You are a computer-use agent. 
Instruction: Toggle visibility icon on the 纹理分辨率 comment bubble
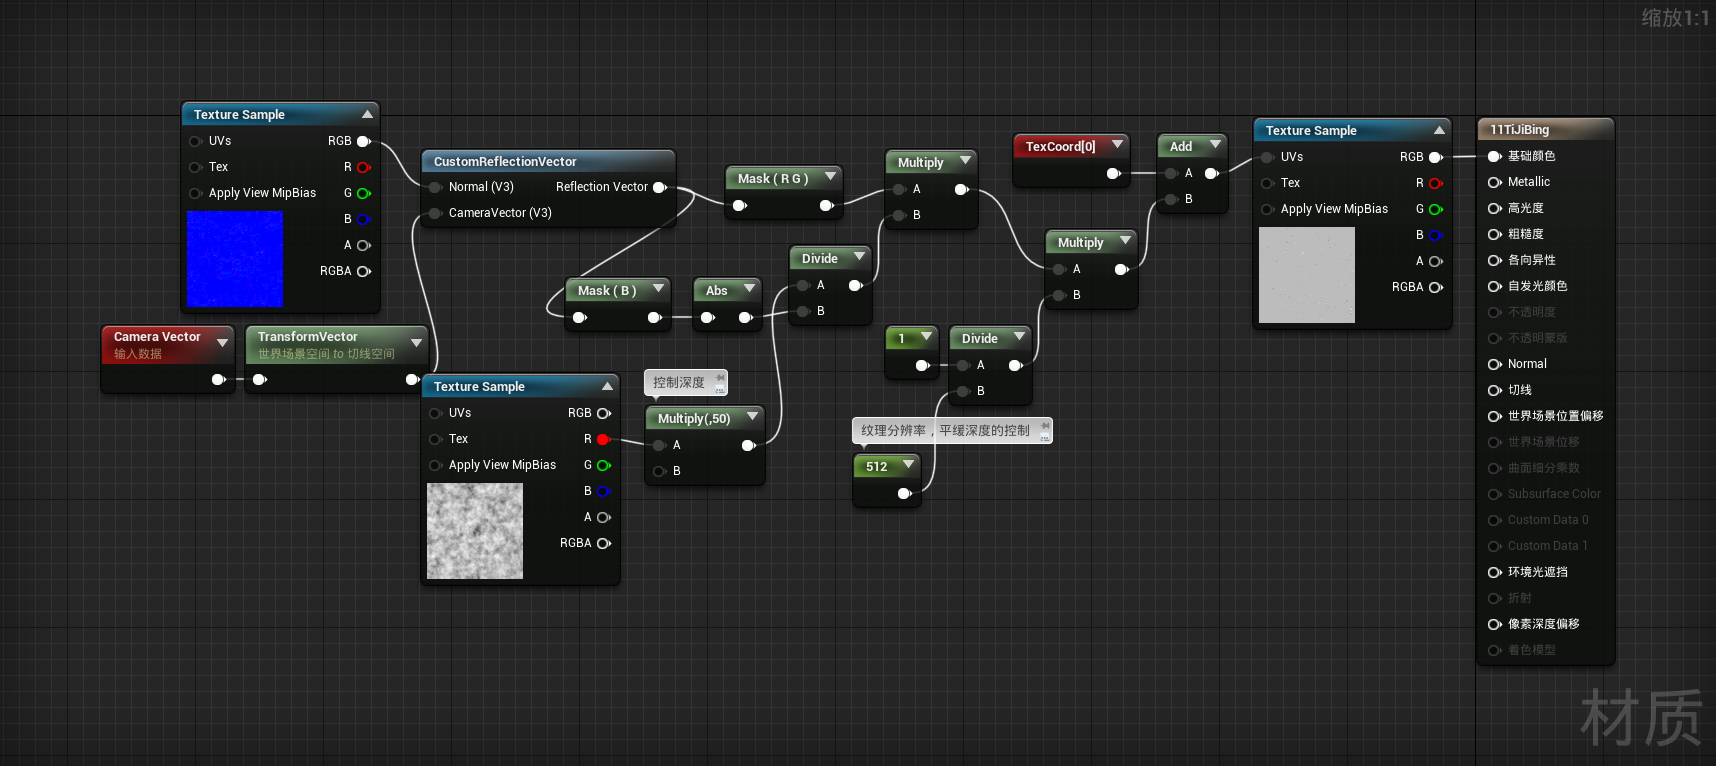(x=1045, y=436)
